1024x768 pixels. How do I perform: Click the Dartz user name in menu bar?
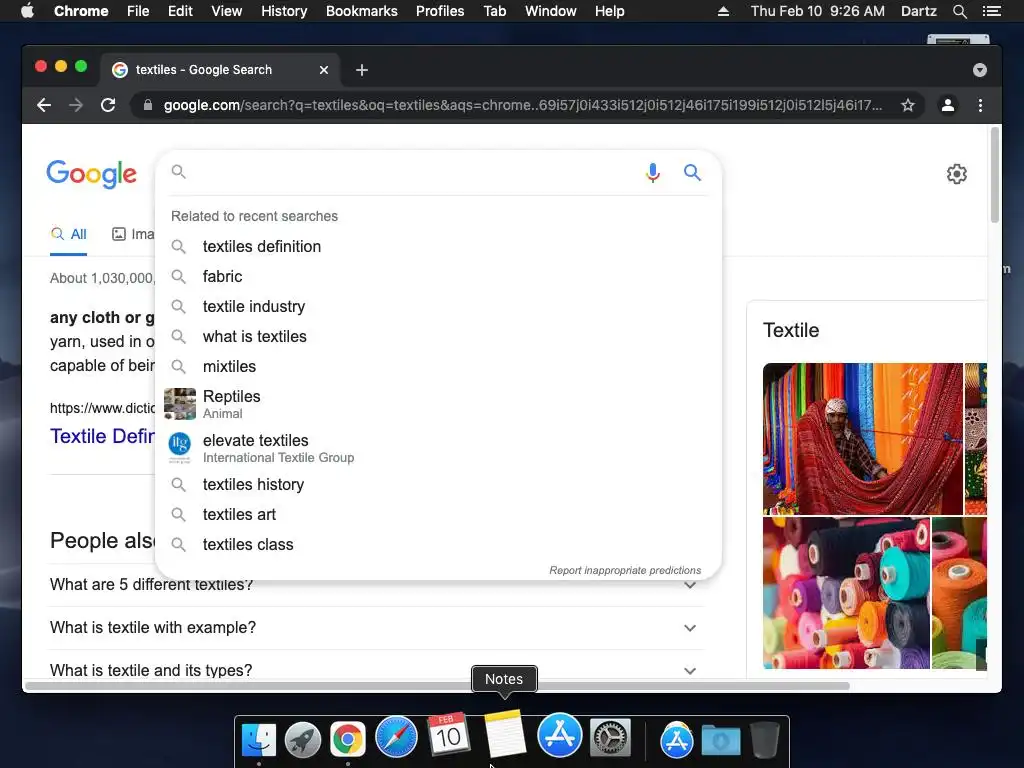point(918,11)
